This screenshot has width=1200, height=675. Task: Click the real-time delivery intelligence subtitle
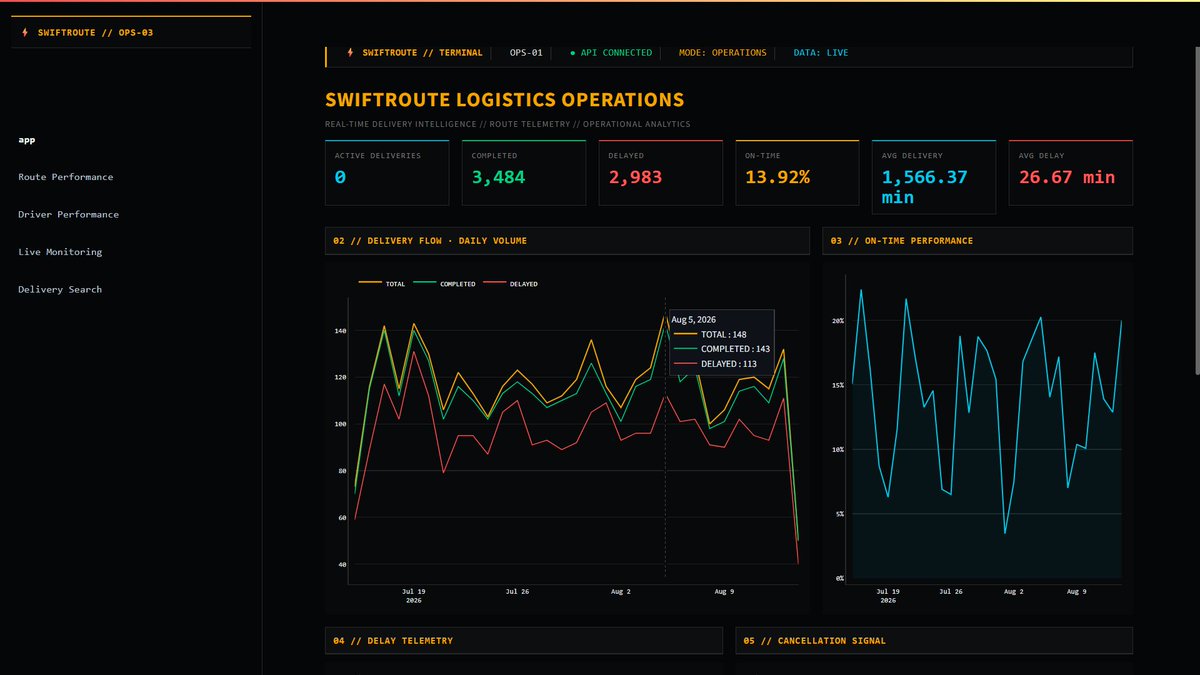(507, 125)
